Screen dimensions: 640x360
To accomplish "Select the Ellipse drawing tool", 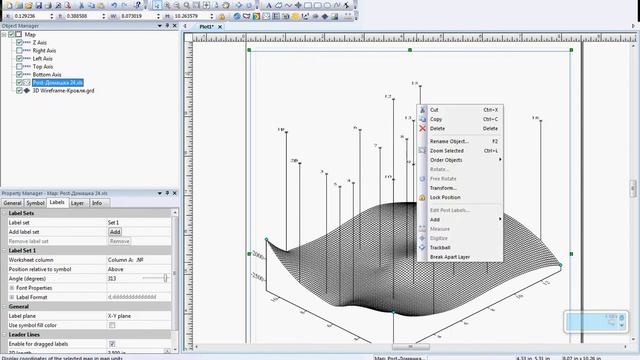I will pos(327,5).
